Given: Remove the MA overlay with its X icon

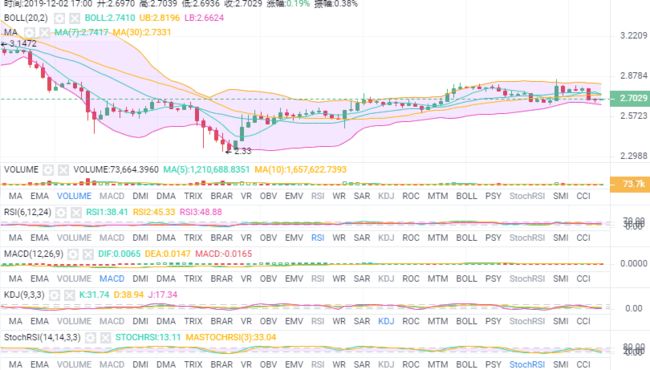Looking at the screenshot, I should [44, 32].
